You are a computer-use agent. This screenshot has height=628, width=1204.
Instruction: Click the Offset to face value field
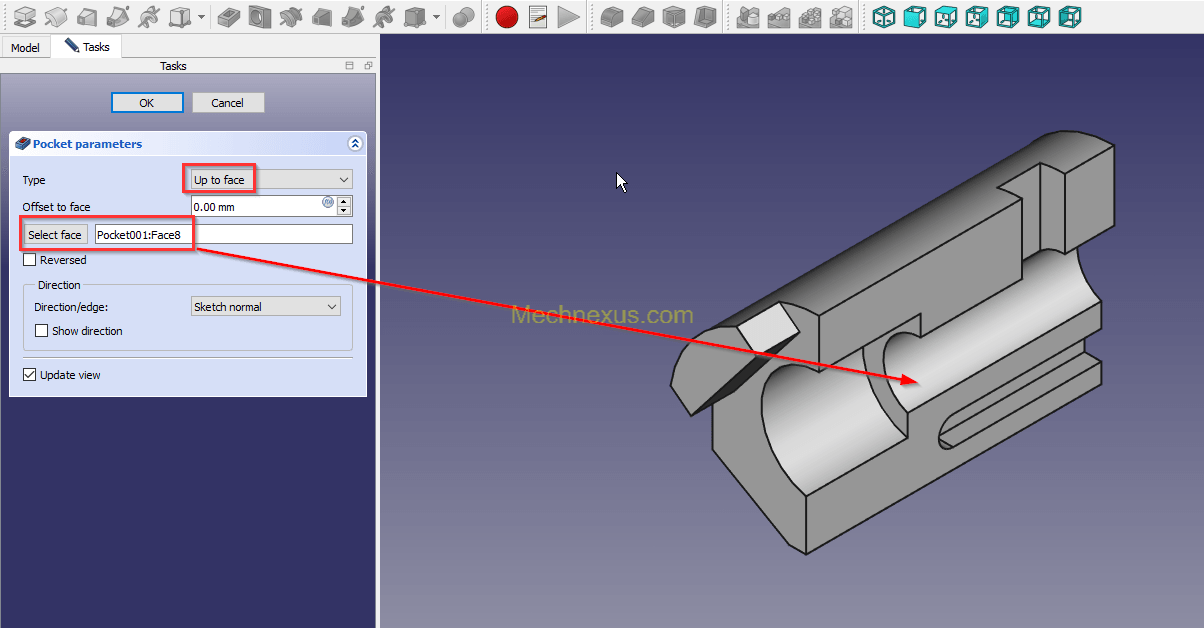pyautogui.click(x=256, y=207)
